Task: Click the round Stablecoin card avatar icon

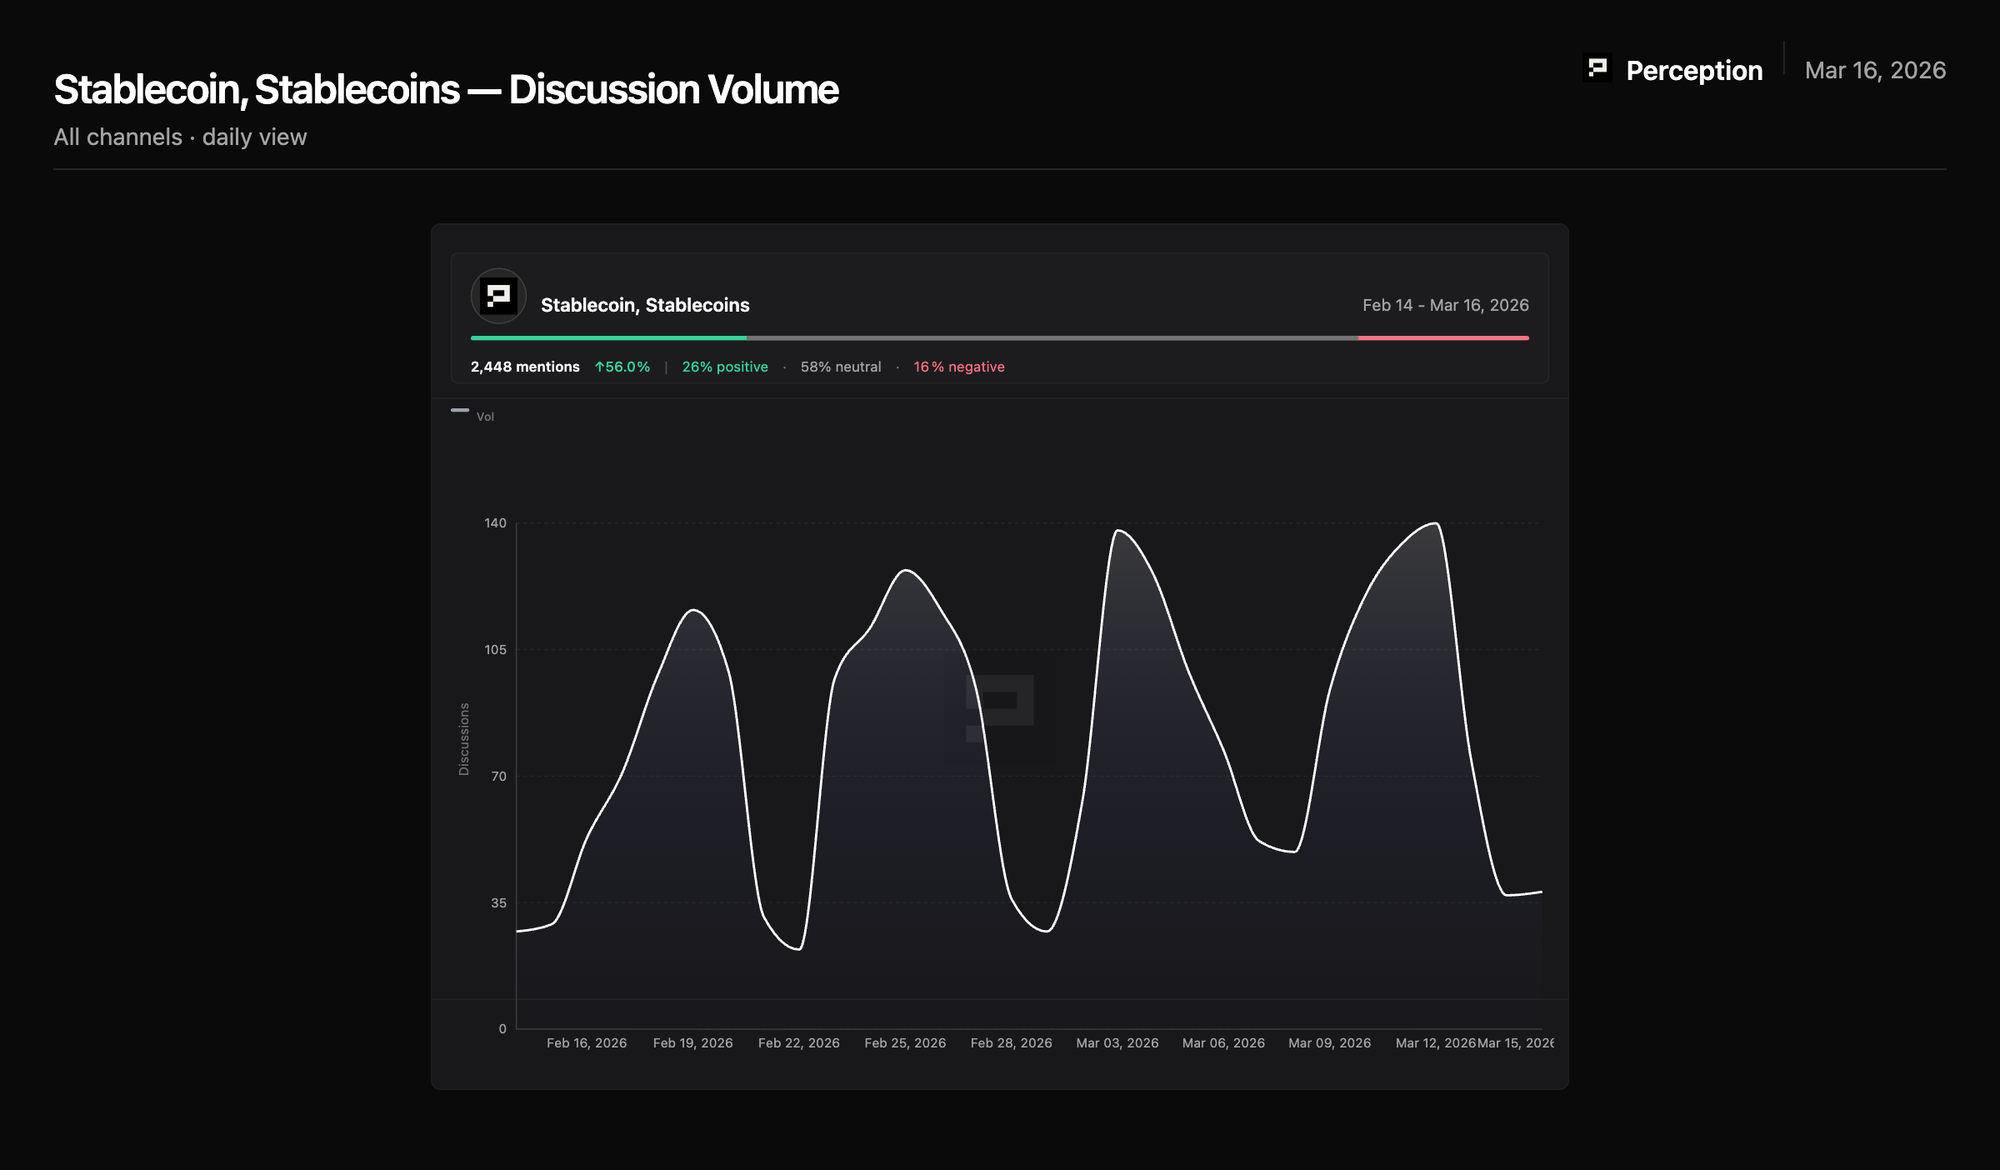Action: tap(498, 297)
